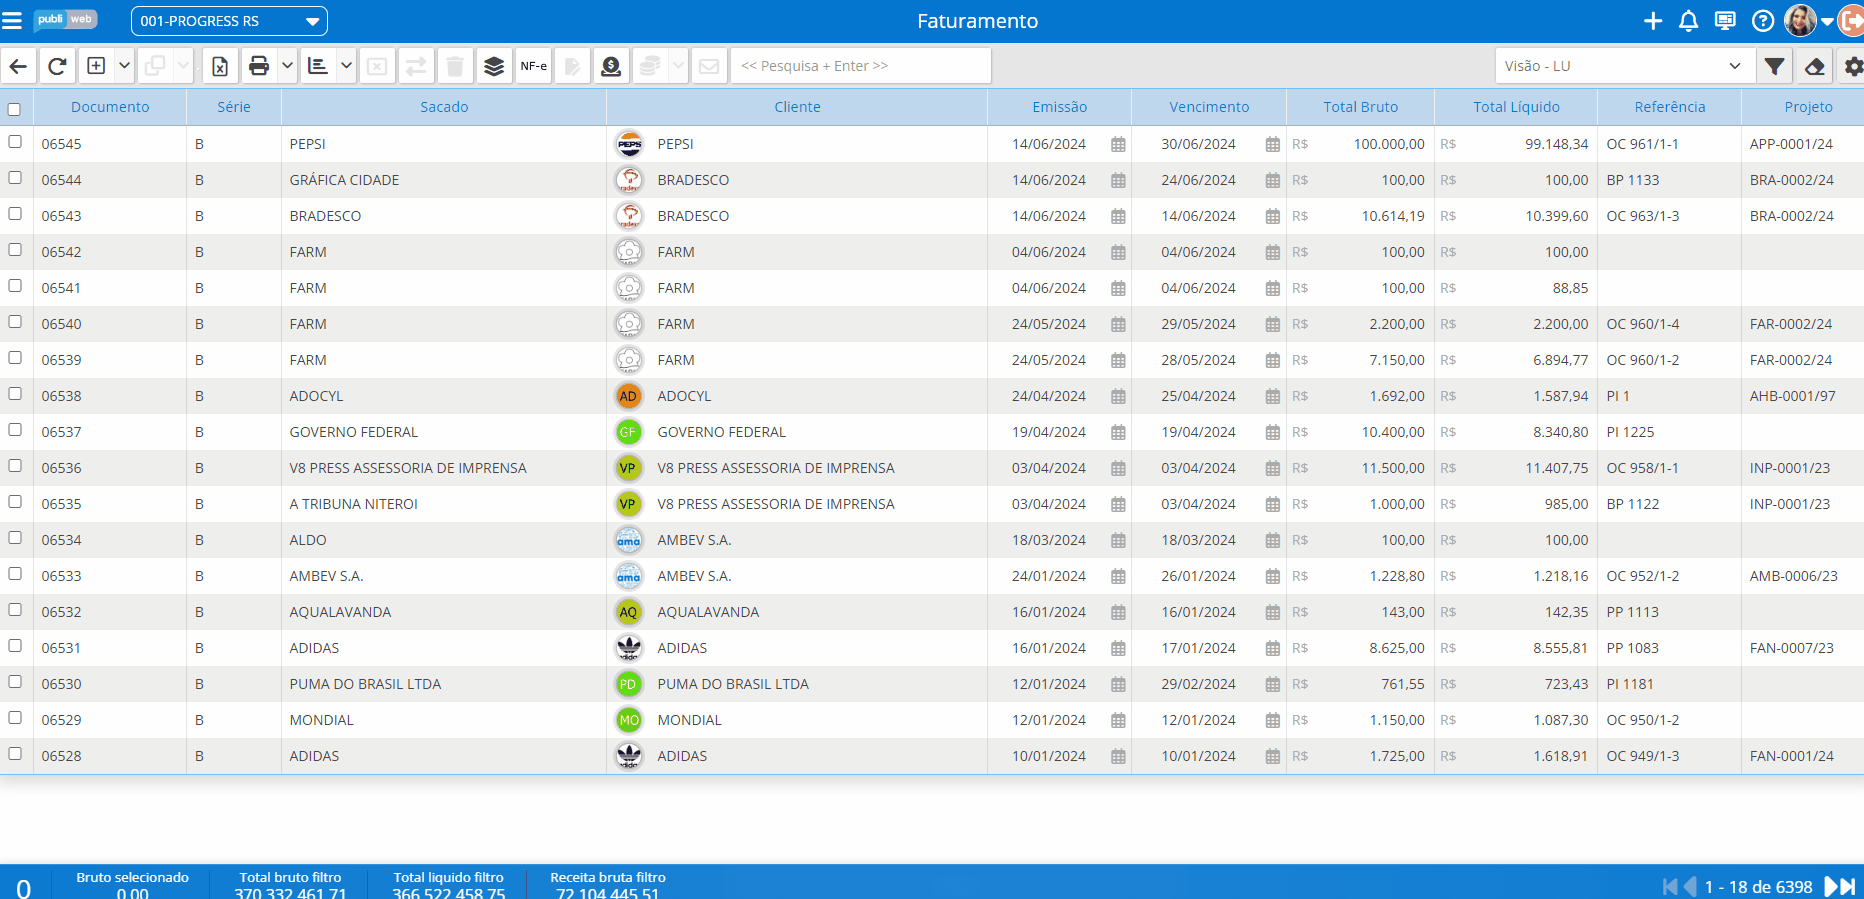Open the 001-PROGRESS RS company dropdown
Image resolution: width=1864 pixels, height=899 pixels.
pyautogui.click(x=229, y=21)
